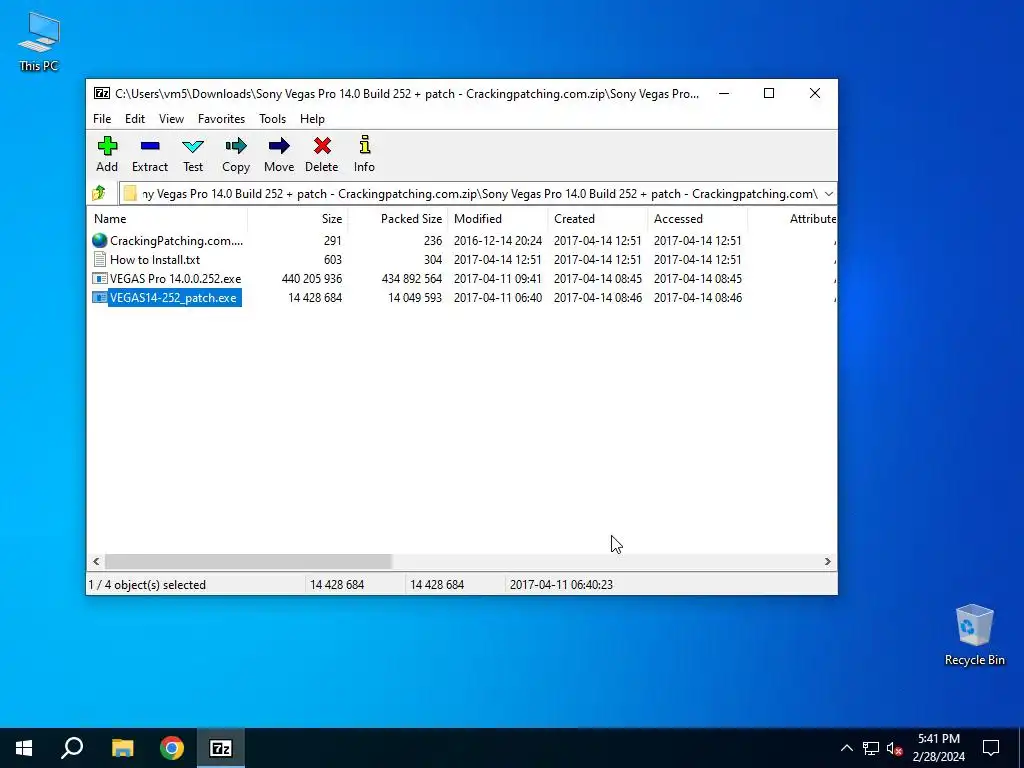Close the 7-Zip window
The image size is (1024, 768).
pos(814,93)
